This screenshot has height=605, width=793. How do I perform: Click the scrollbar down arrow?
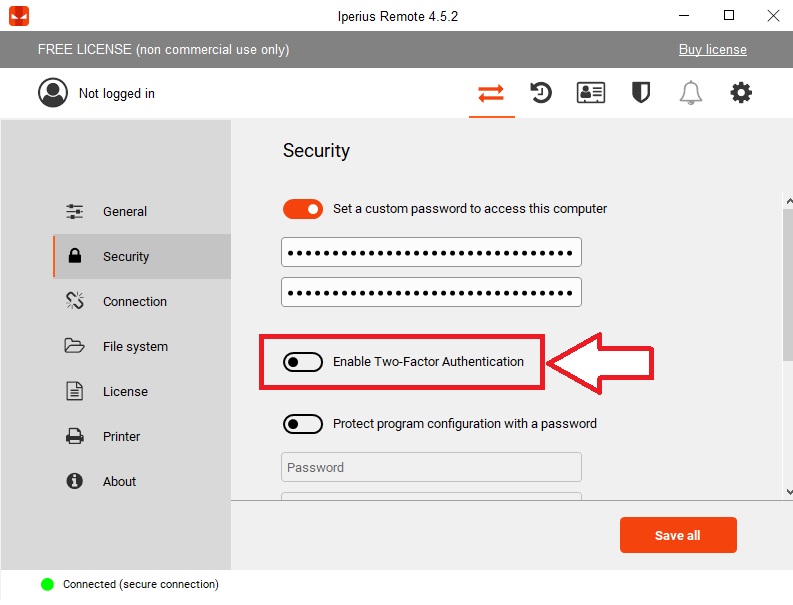coord(788,491)
